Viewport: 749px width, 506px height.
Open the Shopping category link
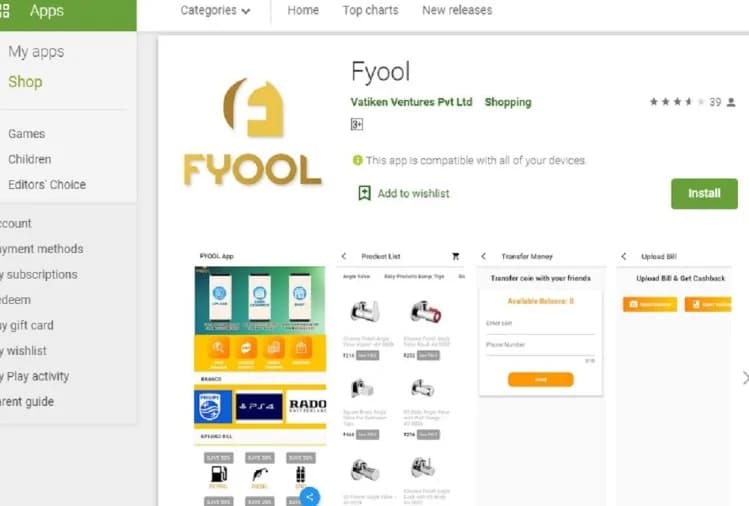tap(508, 102)
